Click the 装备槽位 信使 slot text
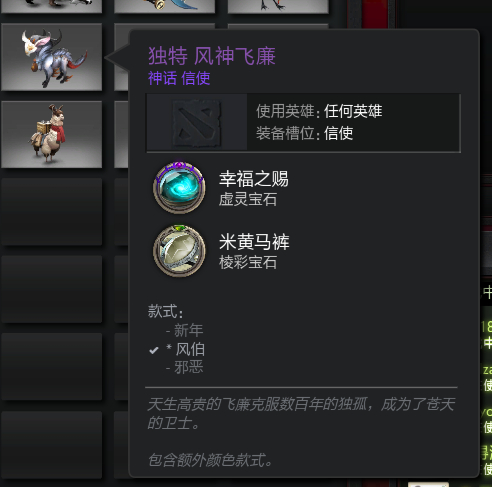The height and width of the screenshot is (487, 492). coord(304,133)
